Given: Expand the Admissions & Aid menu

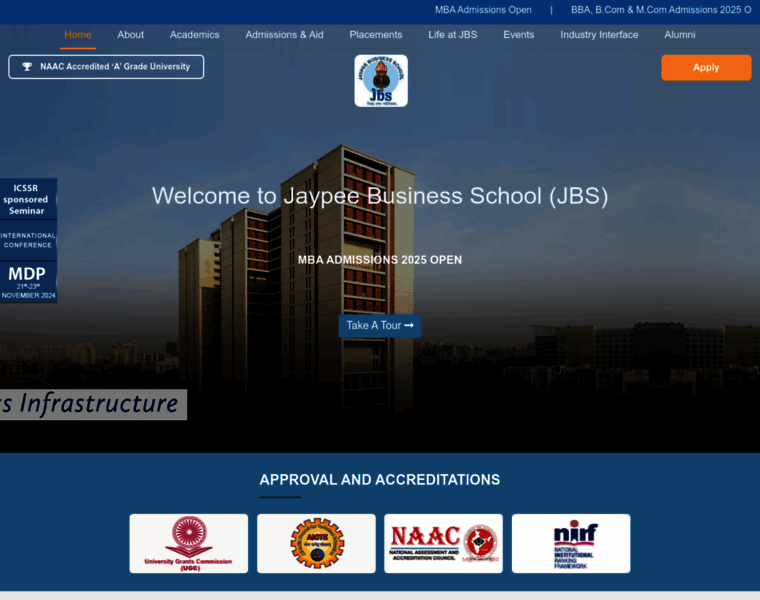Looking at the screenshot, I should coord(285,35).
